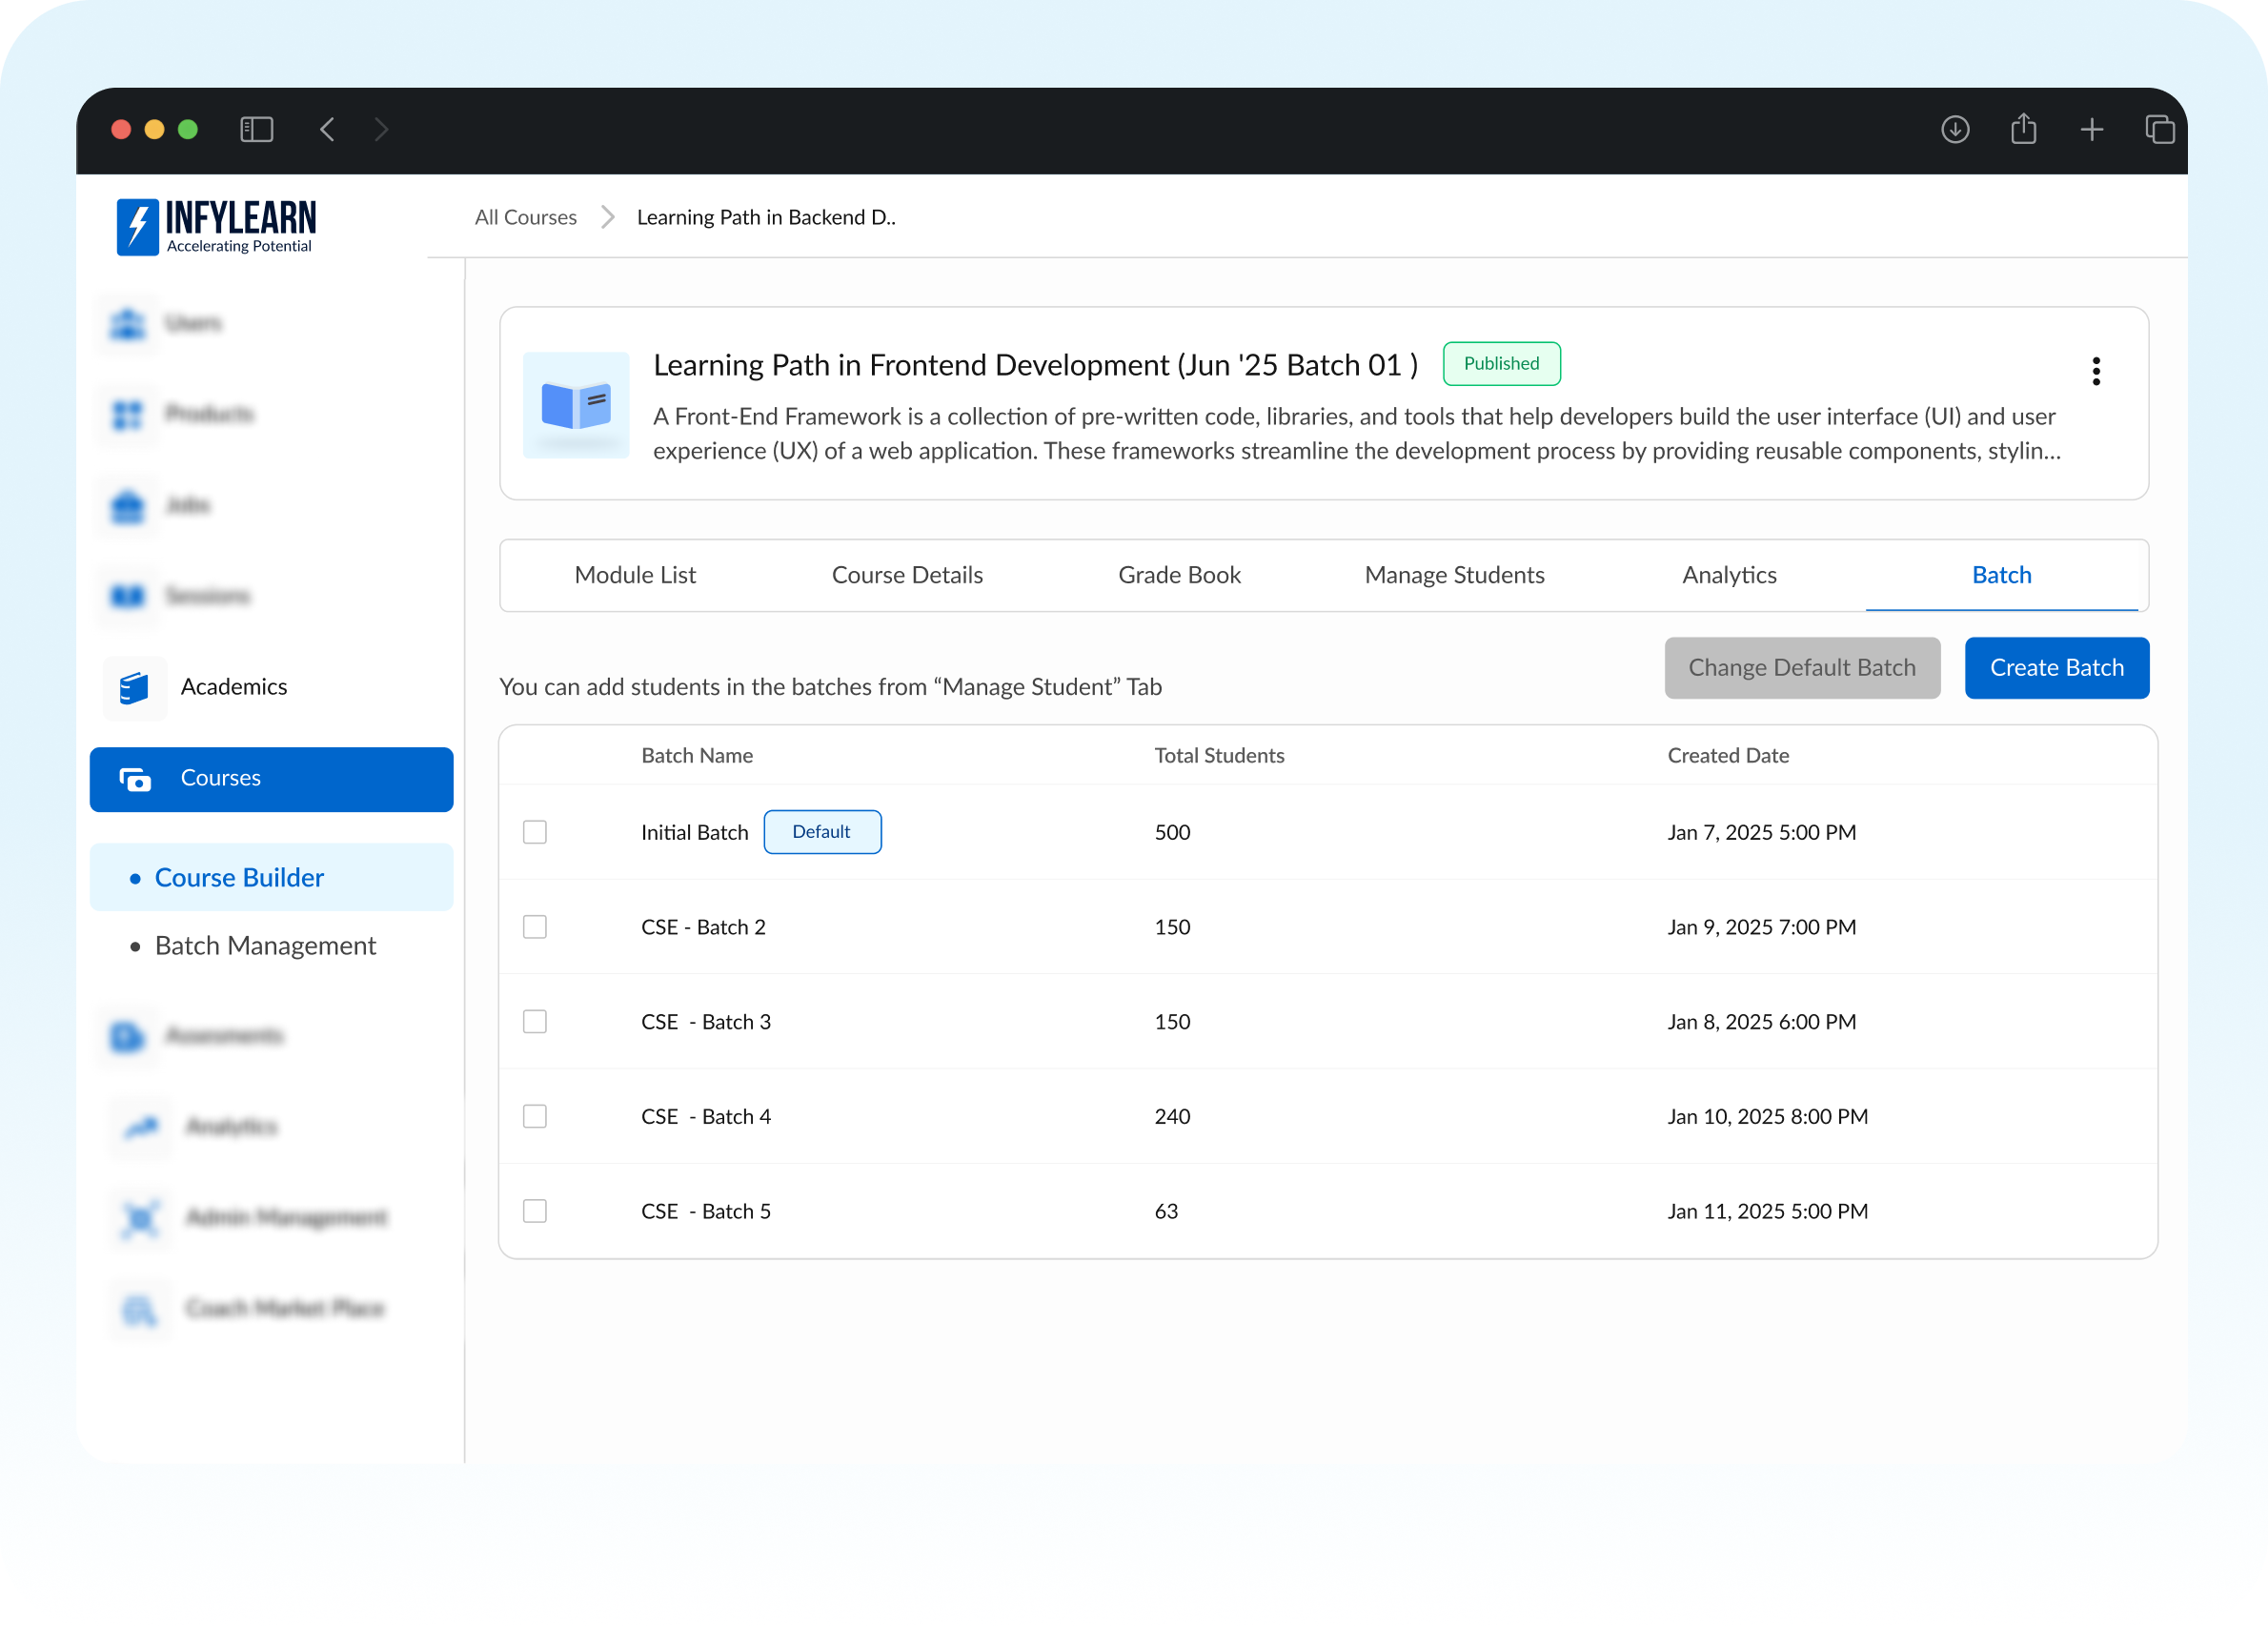
Task: Click the browser back arrow
Action: pos(327,129)
